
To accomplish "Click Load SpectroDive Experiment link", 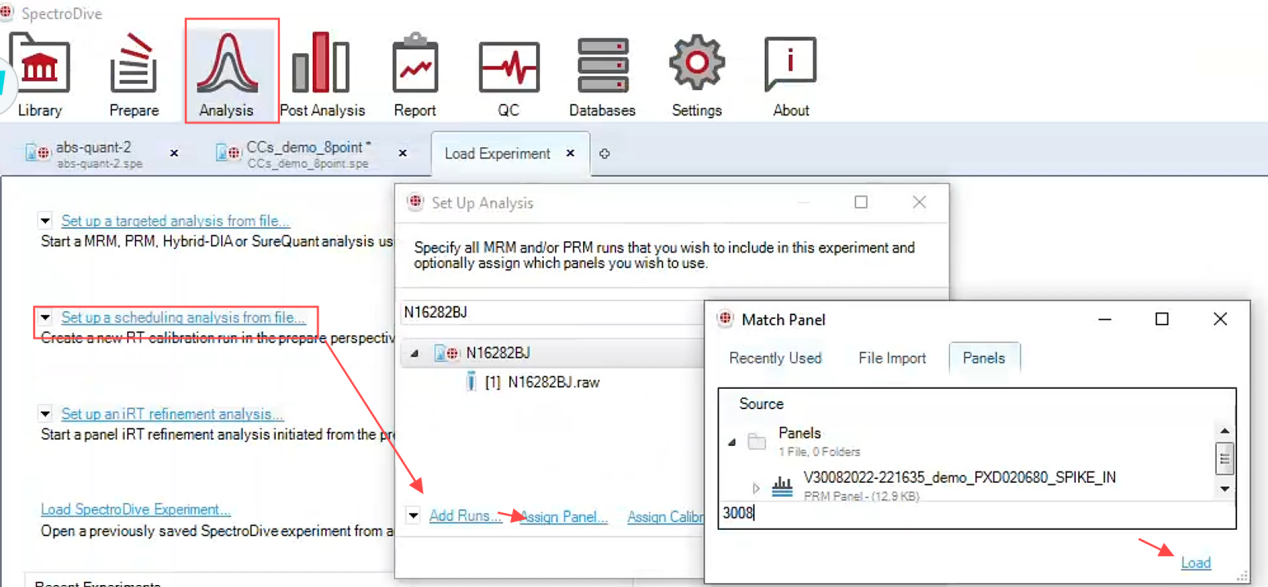I will click(136, 509).
